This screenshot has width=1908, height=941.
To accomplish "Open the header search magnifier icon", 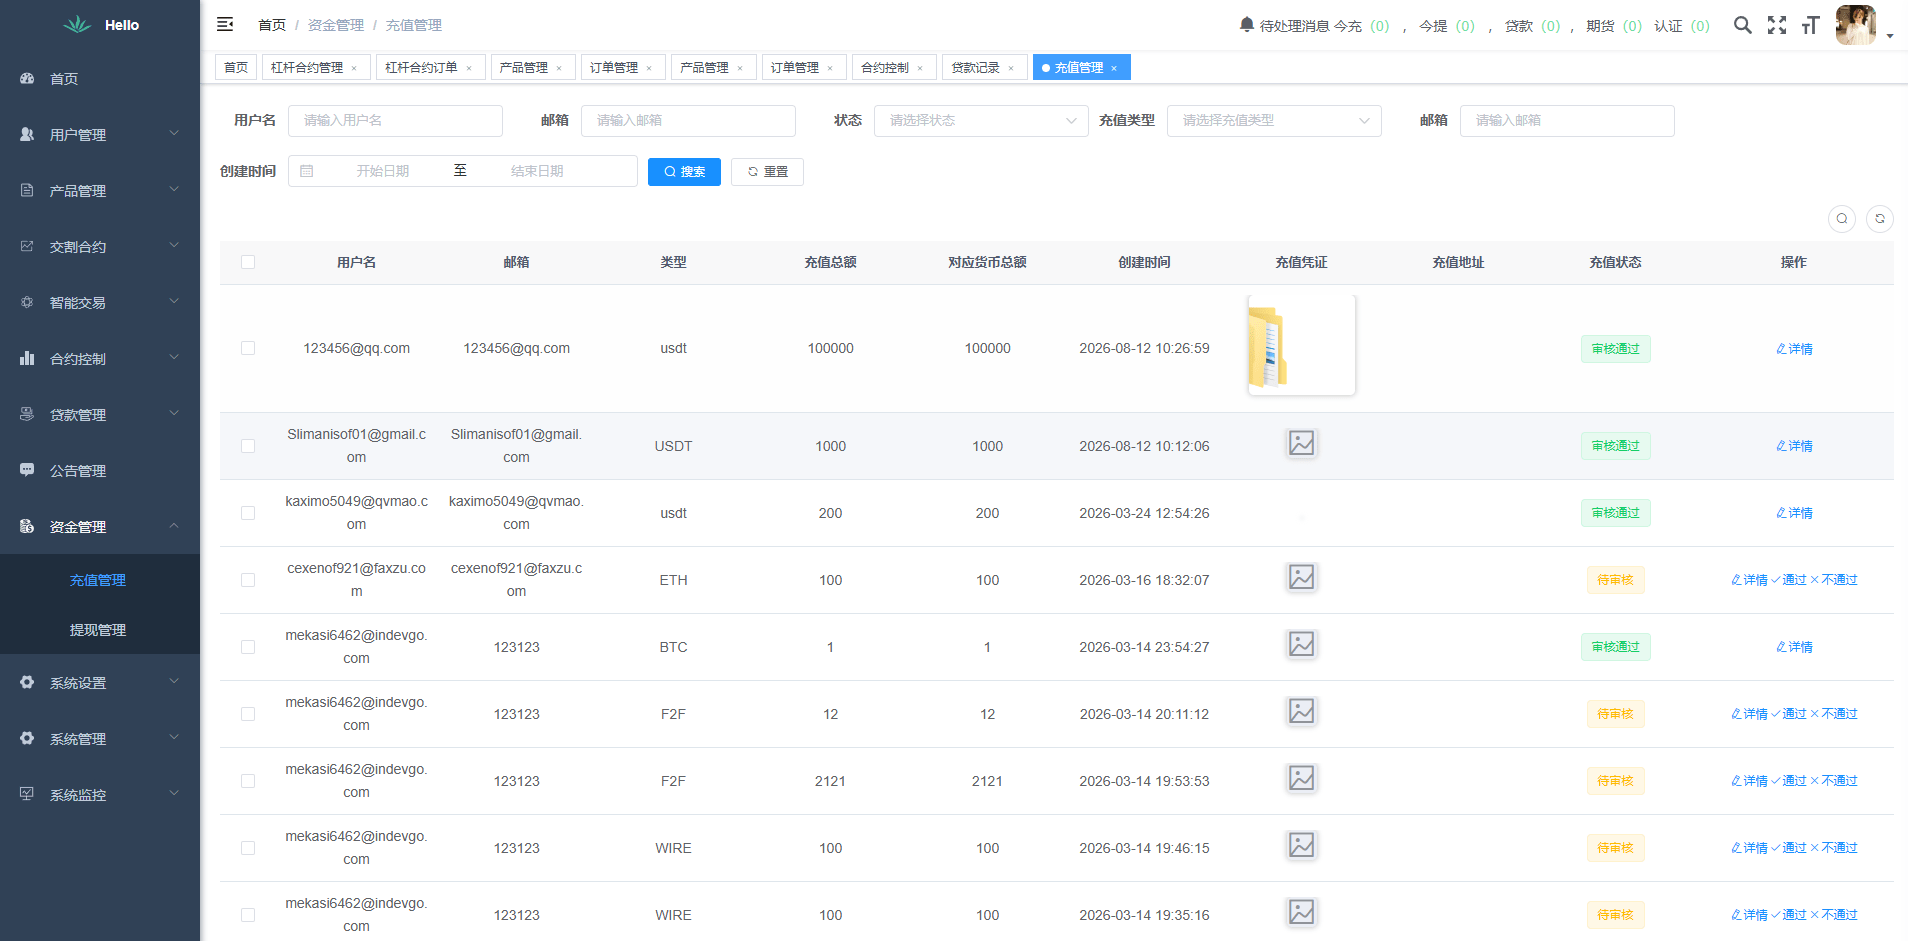I will (1742, 25).
